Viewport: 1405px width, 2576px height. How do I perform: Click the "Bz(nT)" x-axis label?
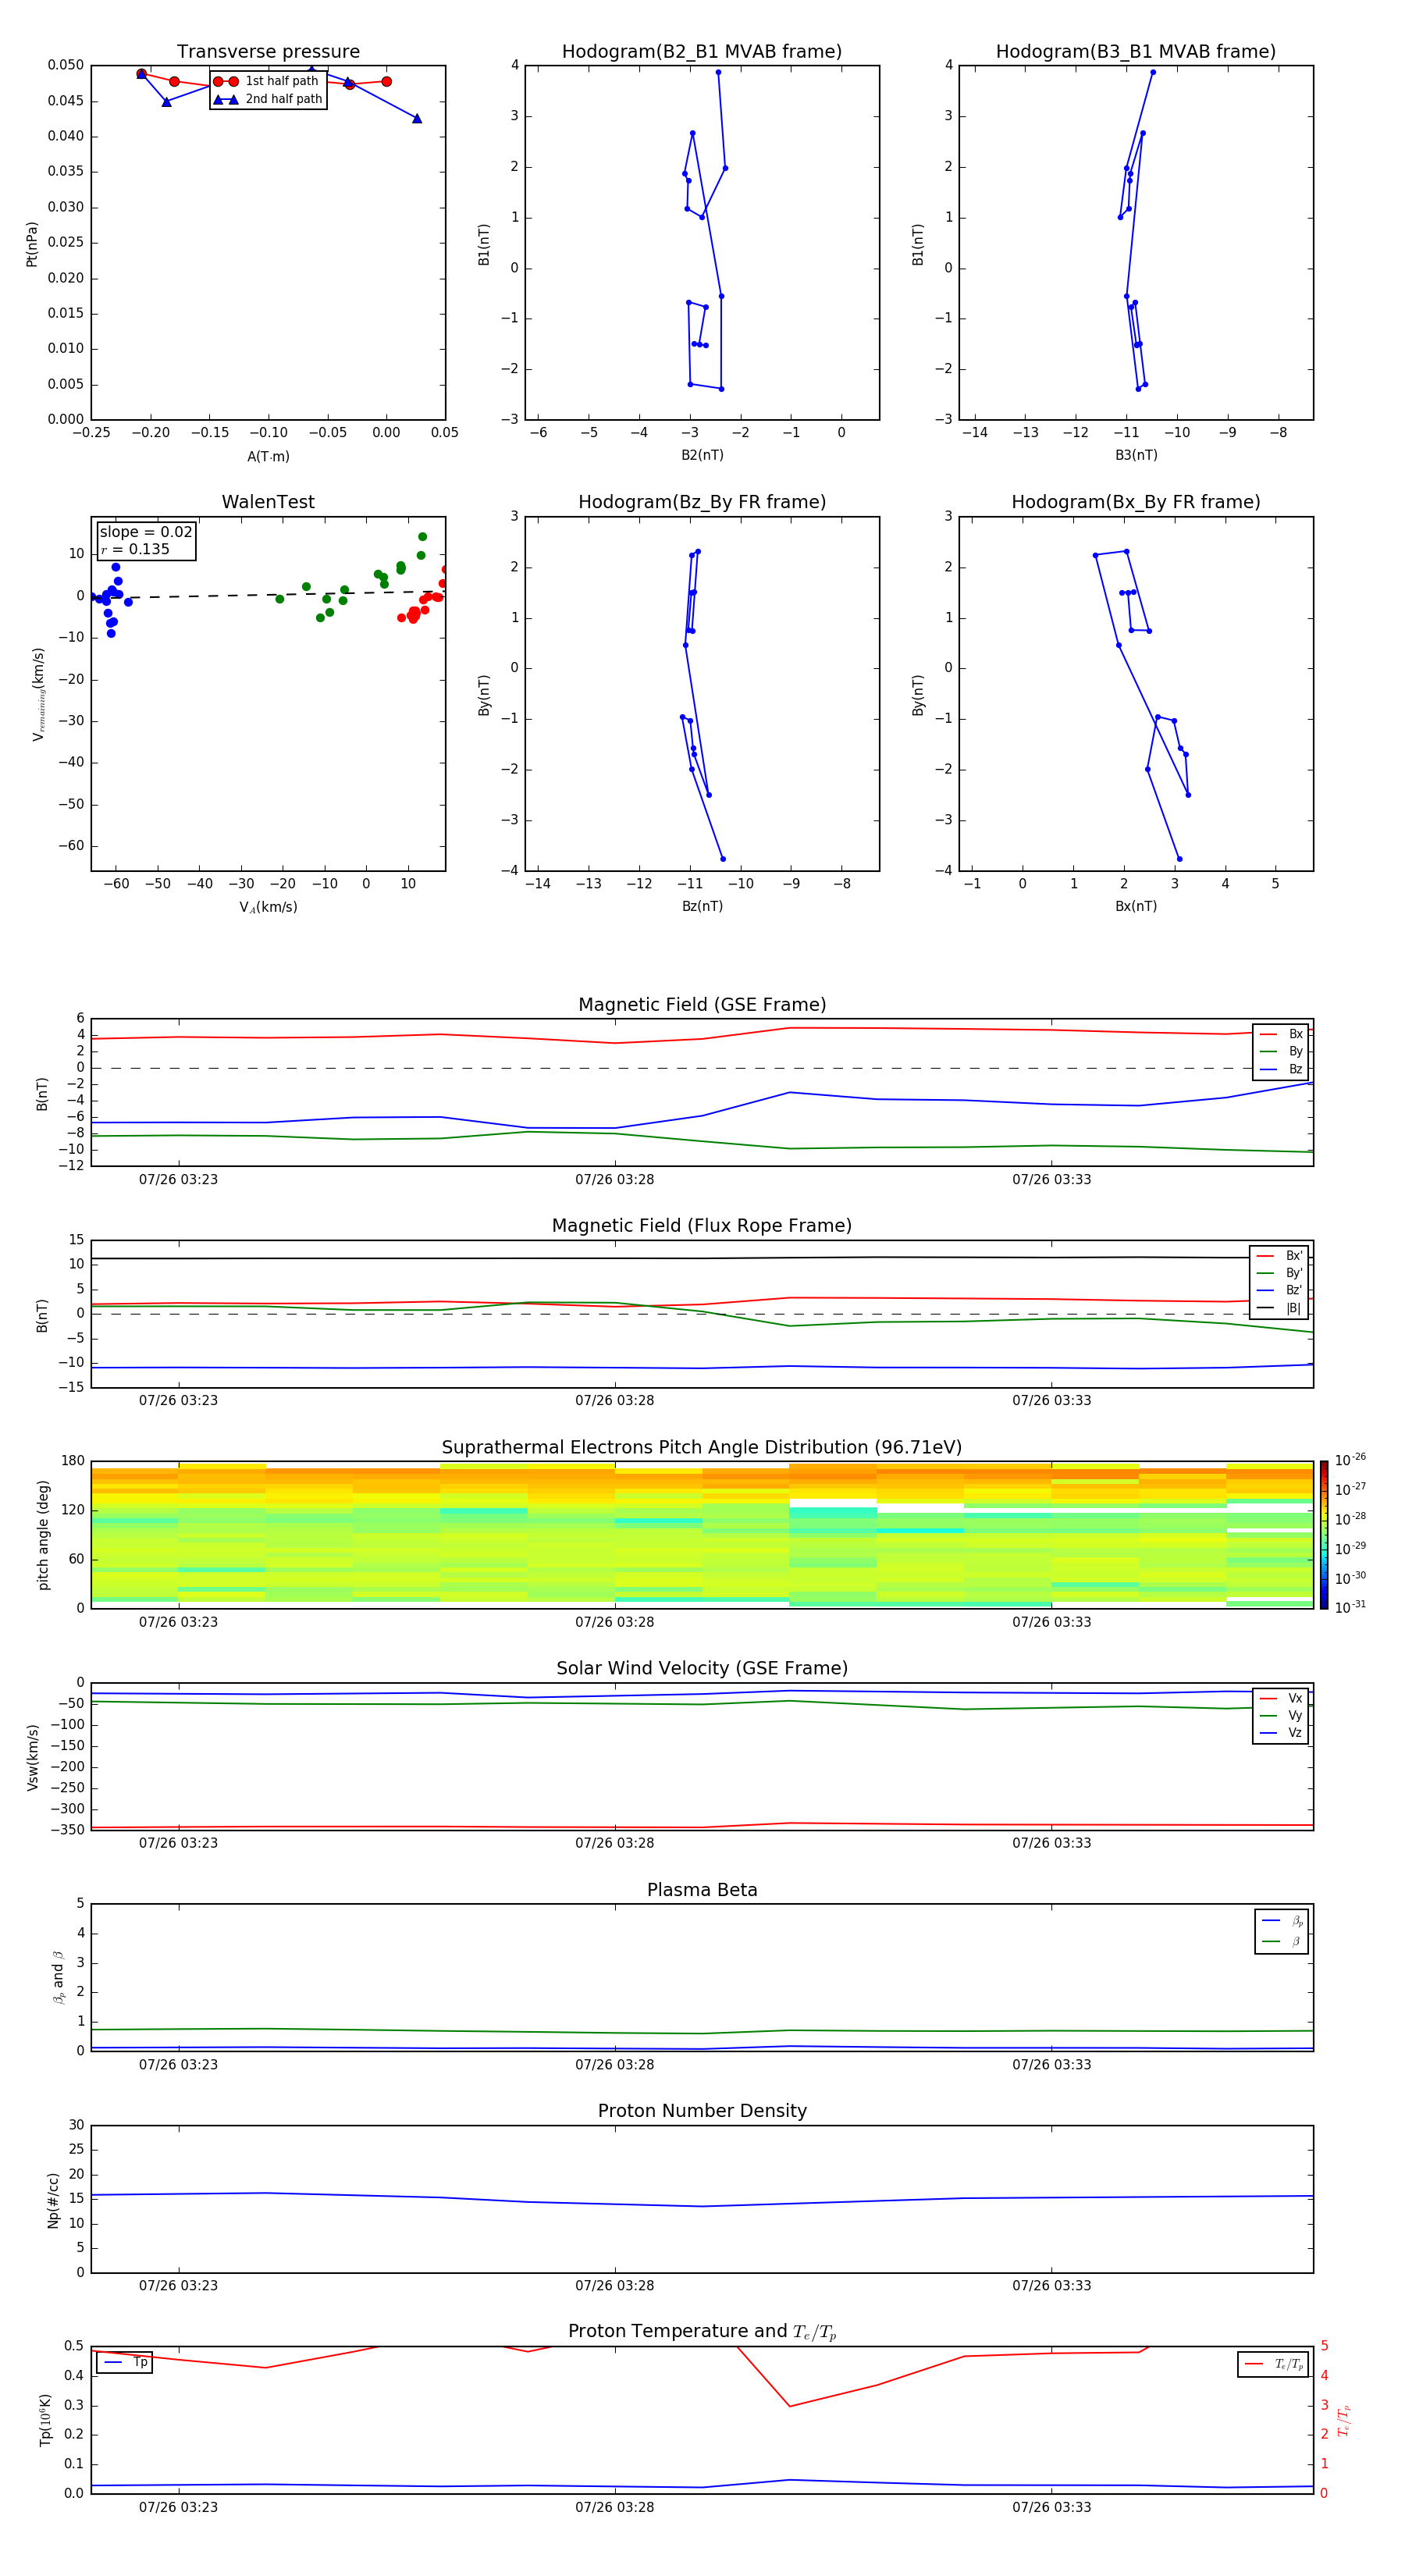702,906
